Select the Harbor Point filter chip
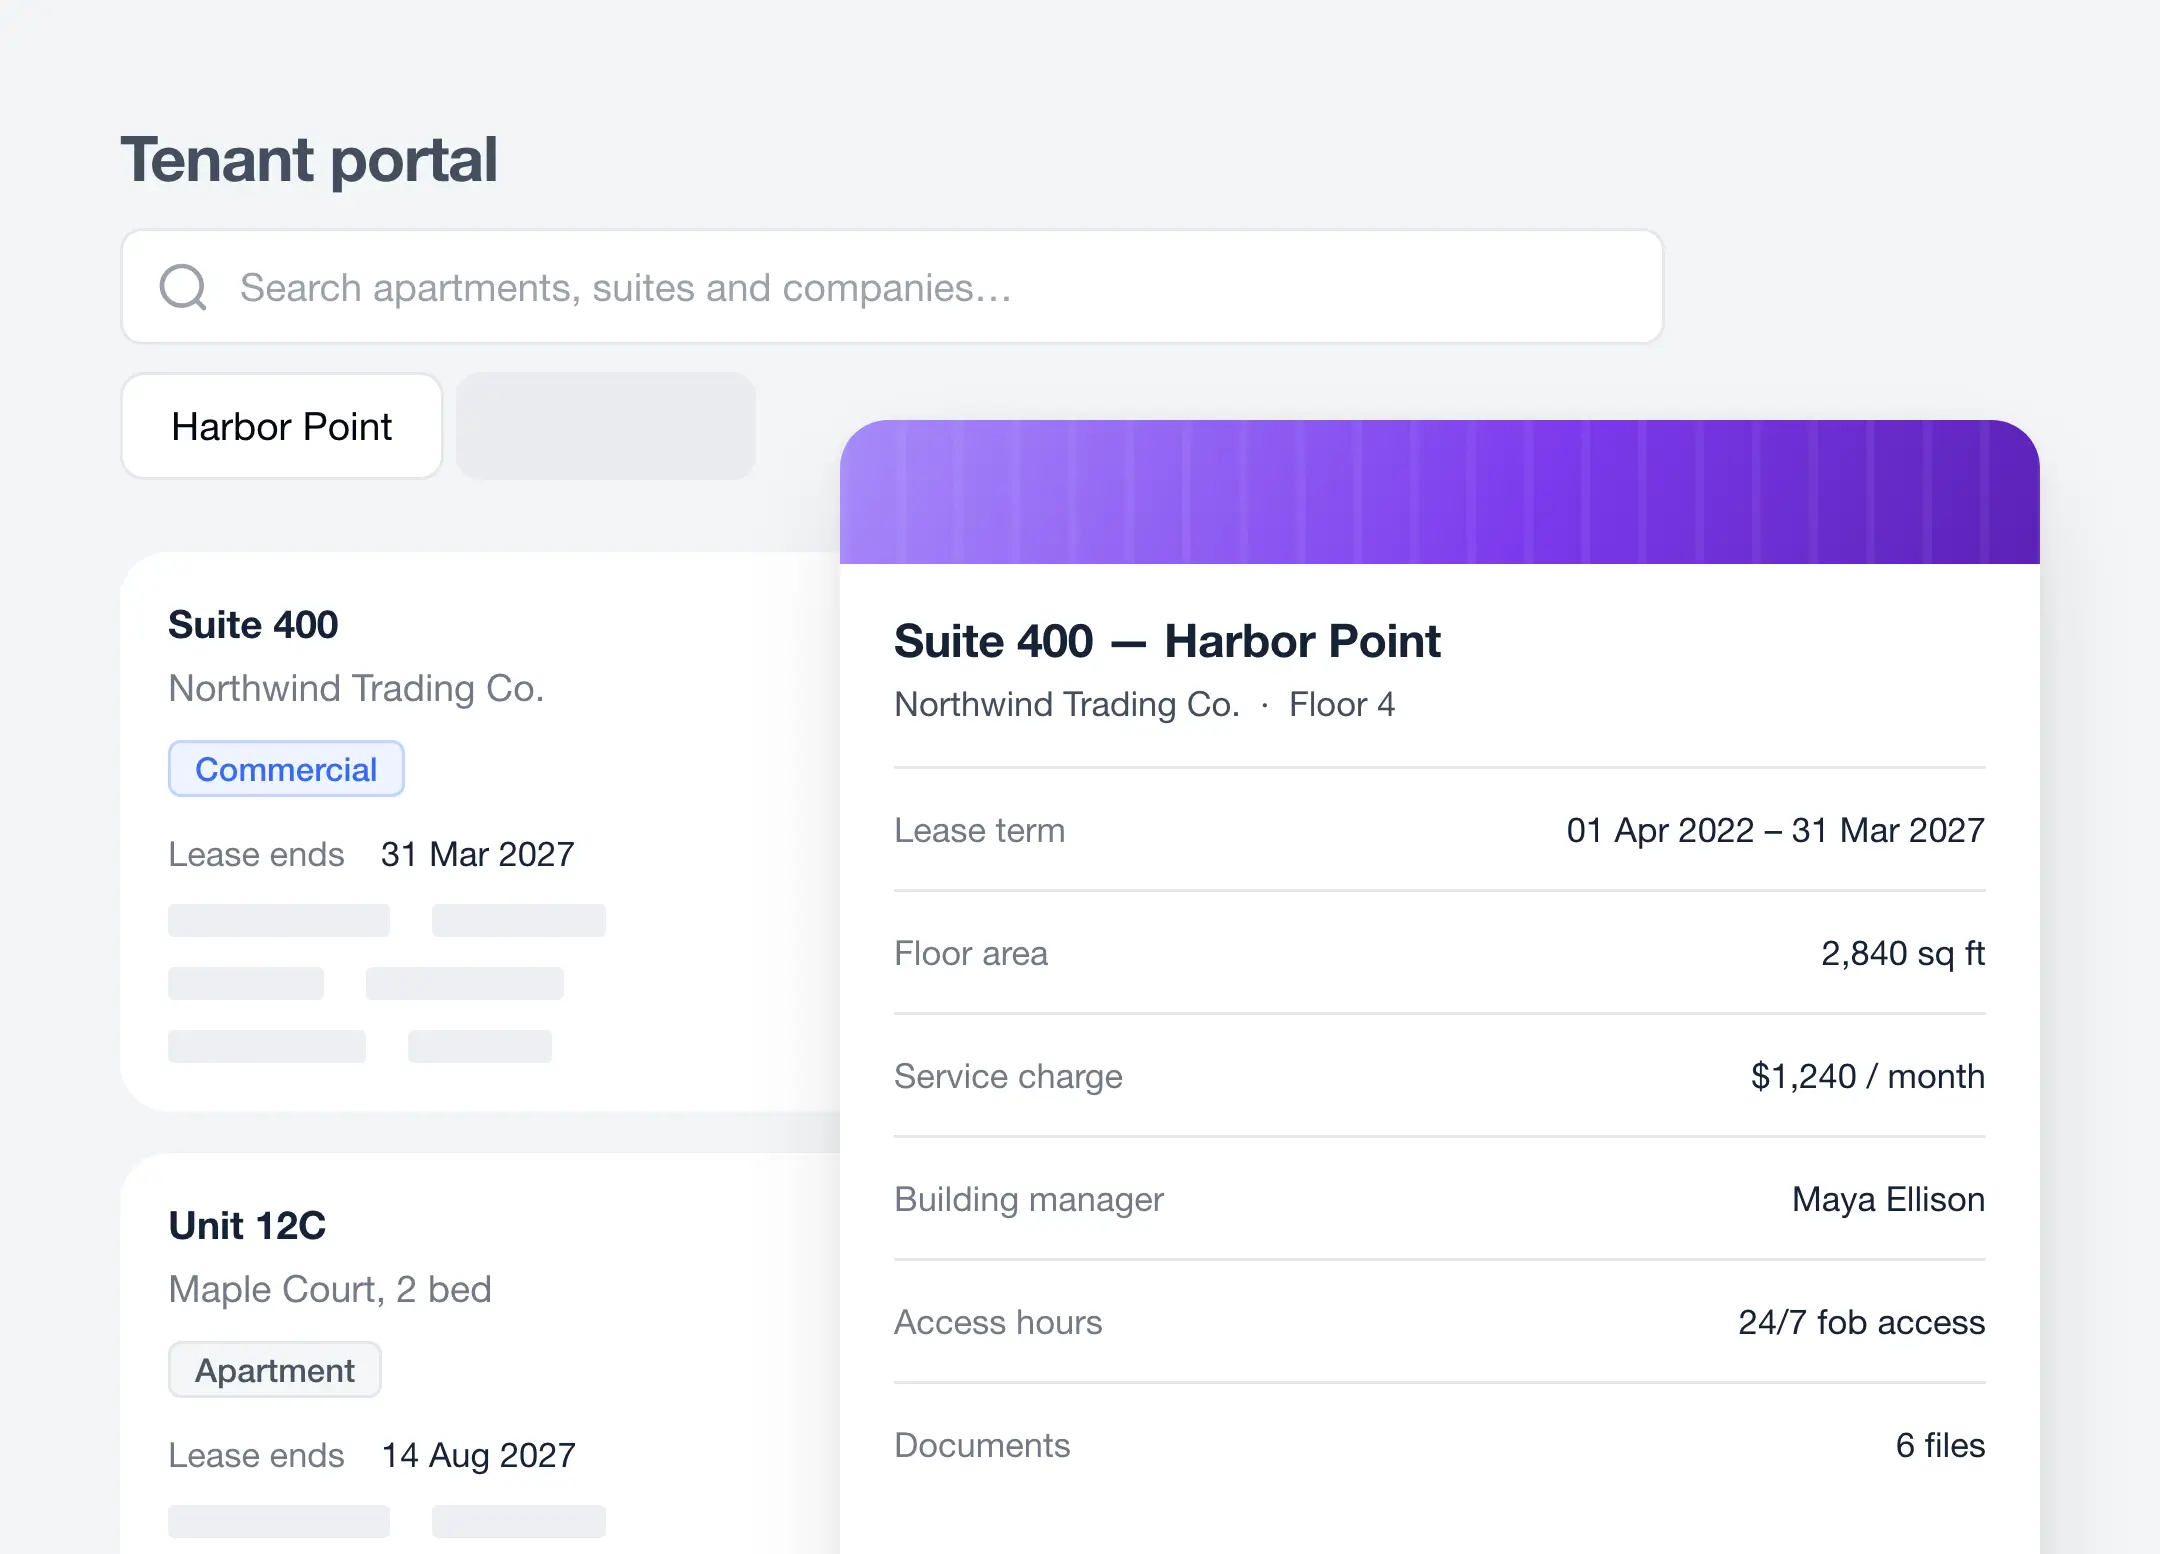2160x1554 pixels. tap(282, 426)
